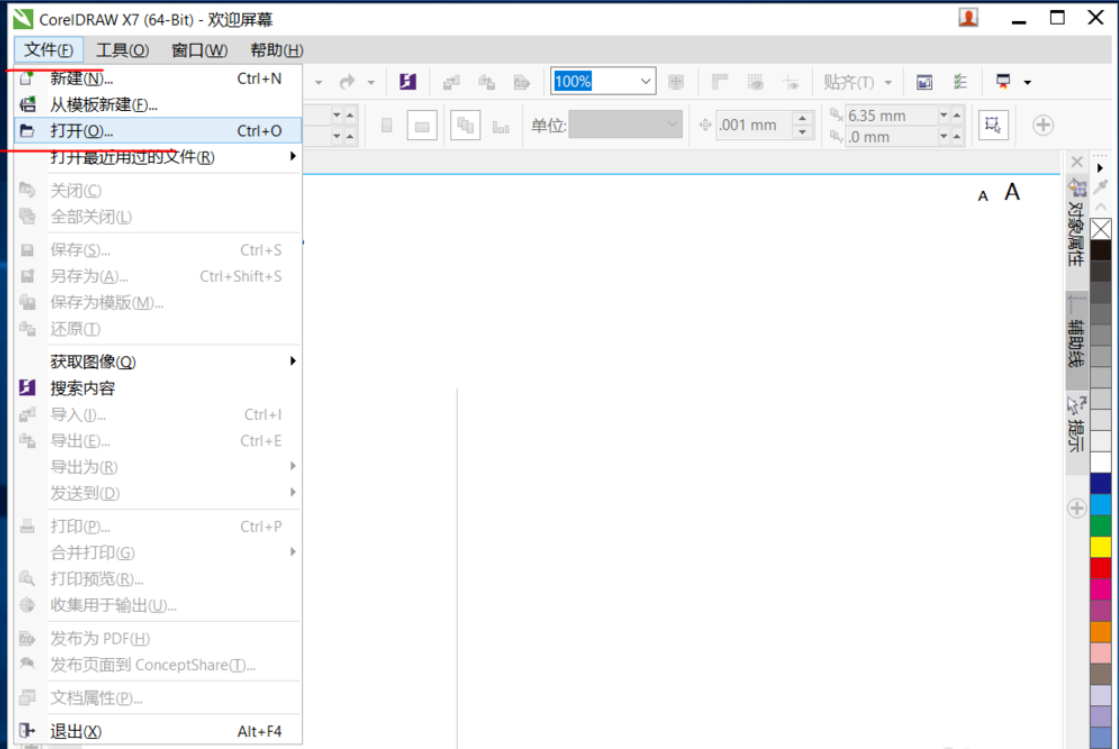Open the Options checklist icon
This screenshot has width=1119, height=749.
tap(960, 82)
